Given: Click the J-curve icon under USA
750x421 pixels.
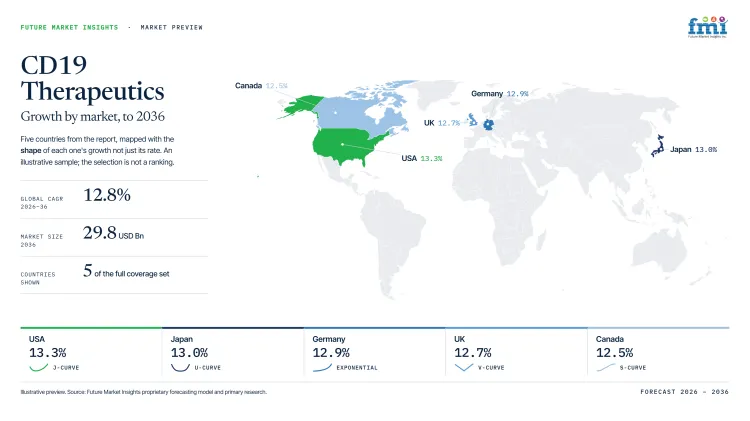Looking at the screenshot, I should [38, 367].
